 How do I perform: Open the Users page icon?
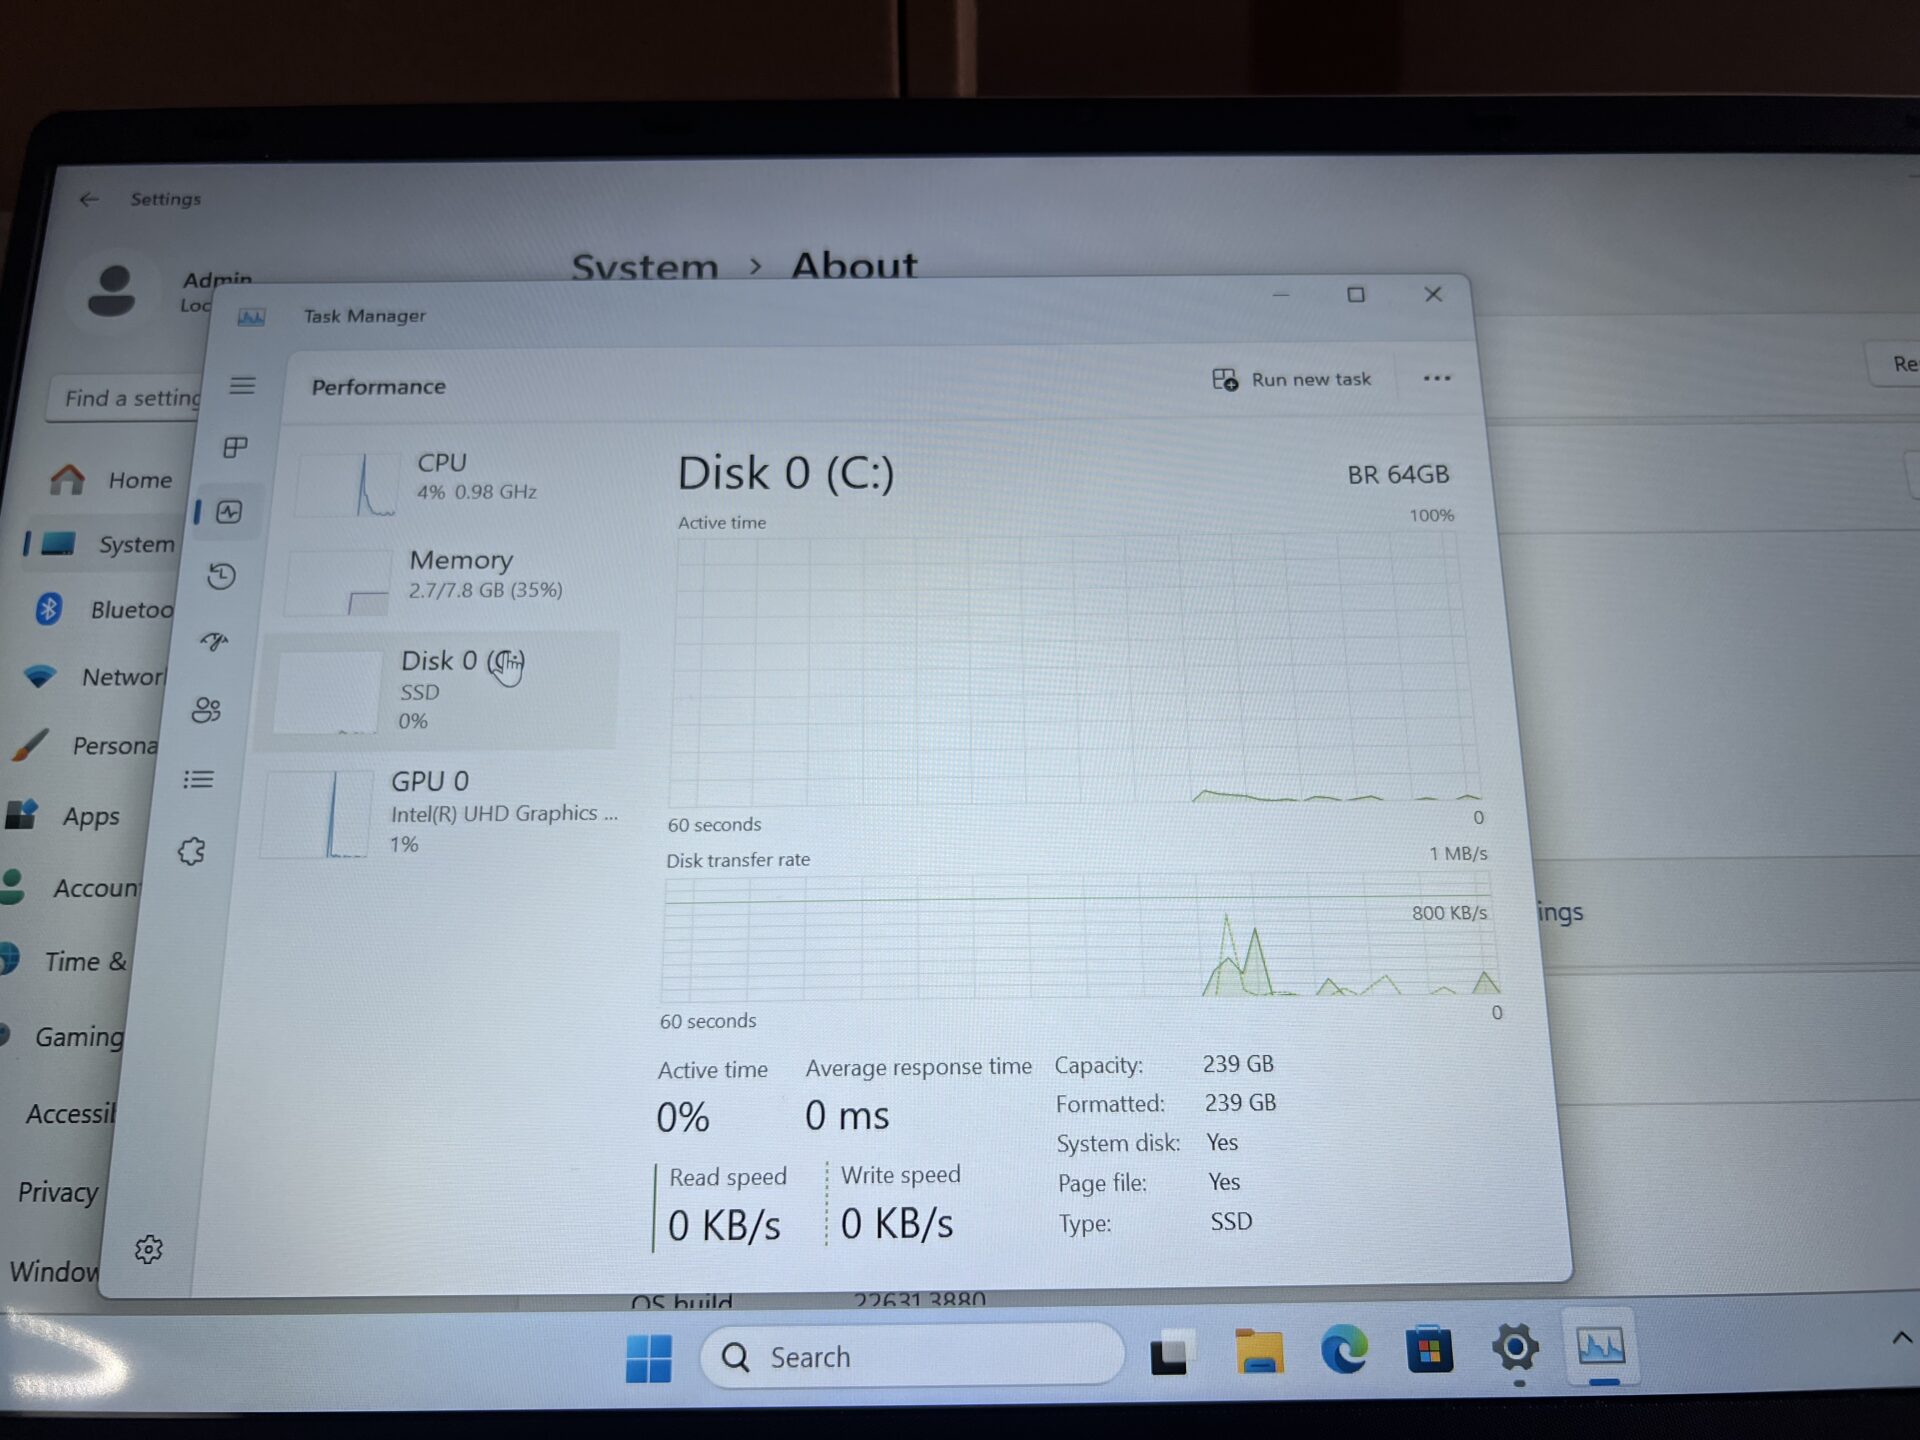click(x=207, y=710)
